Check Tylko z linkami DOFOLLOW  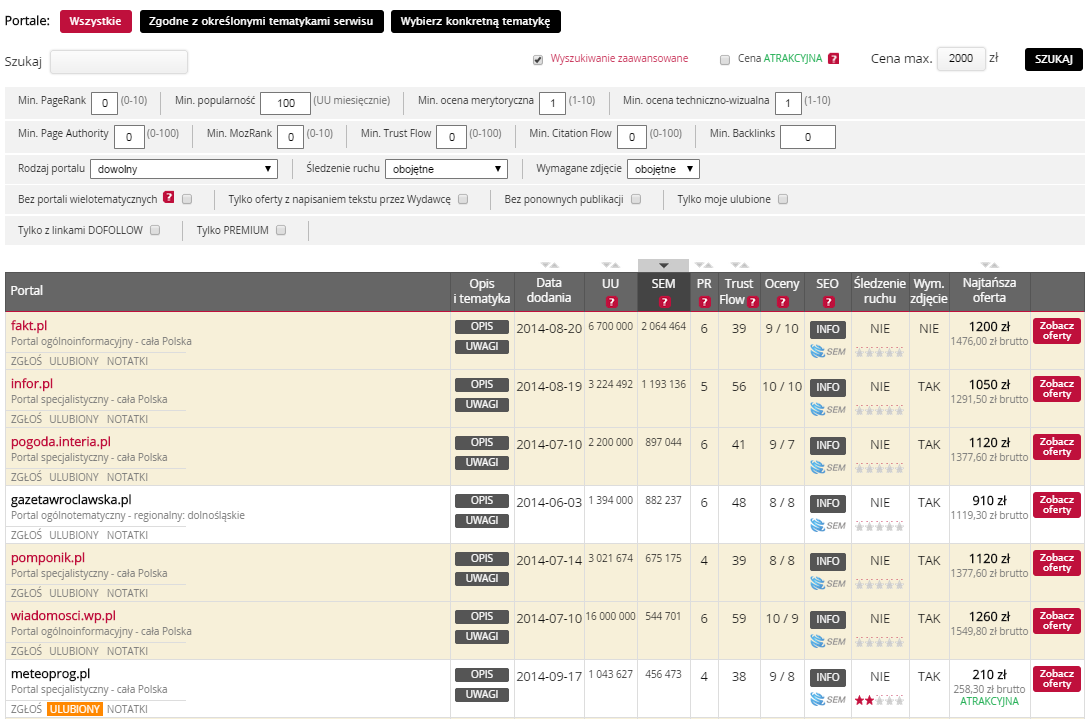click(x=155, y=230)
